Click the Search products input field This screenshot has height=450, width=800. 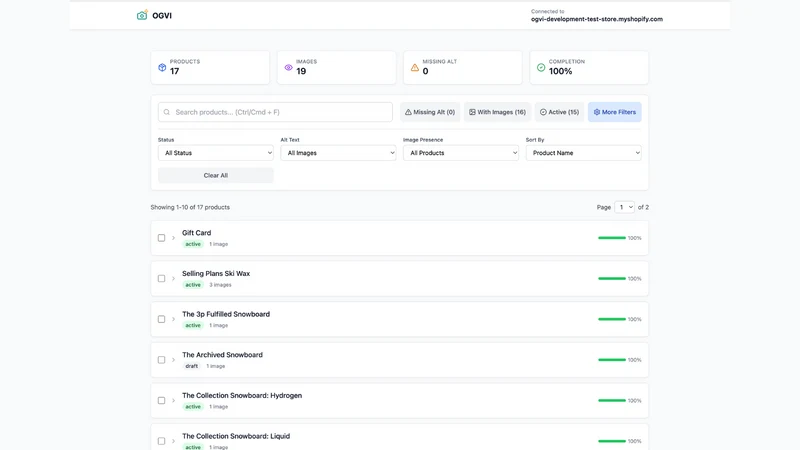[276, 112]
